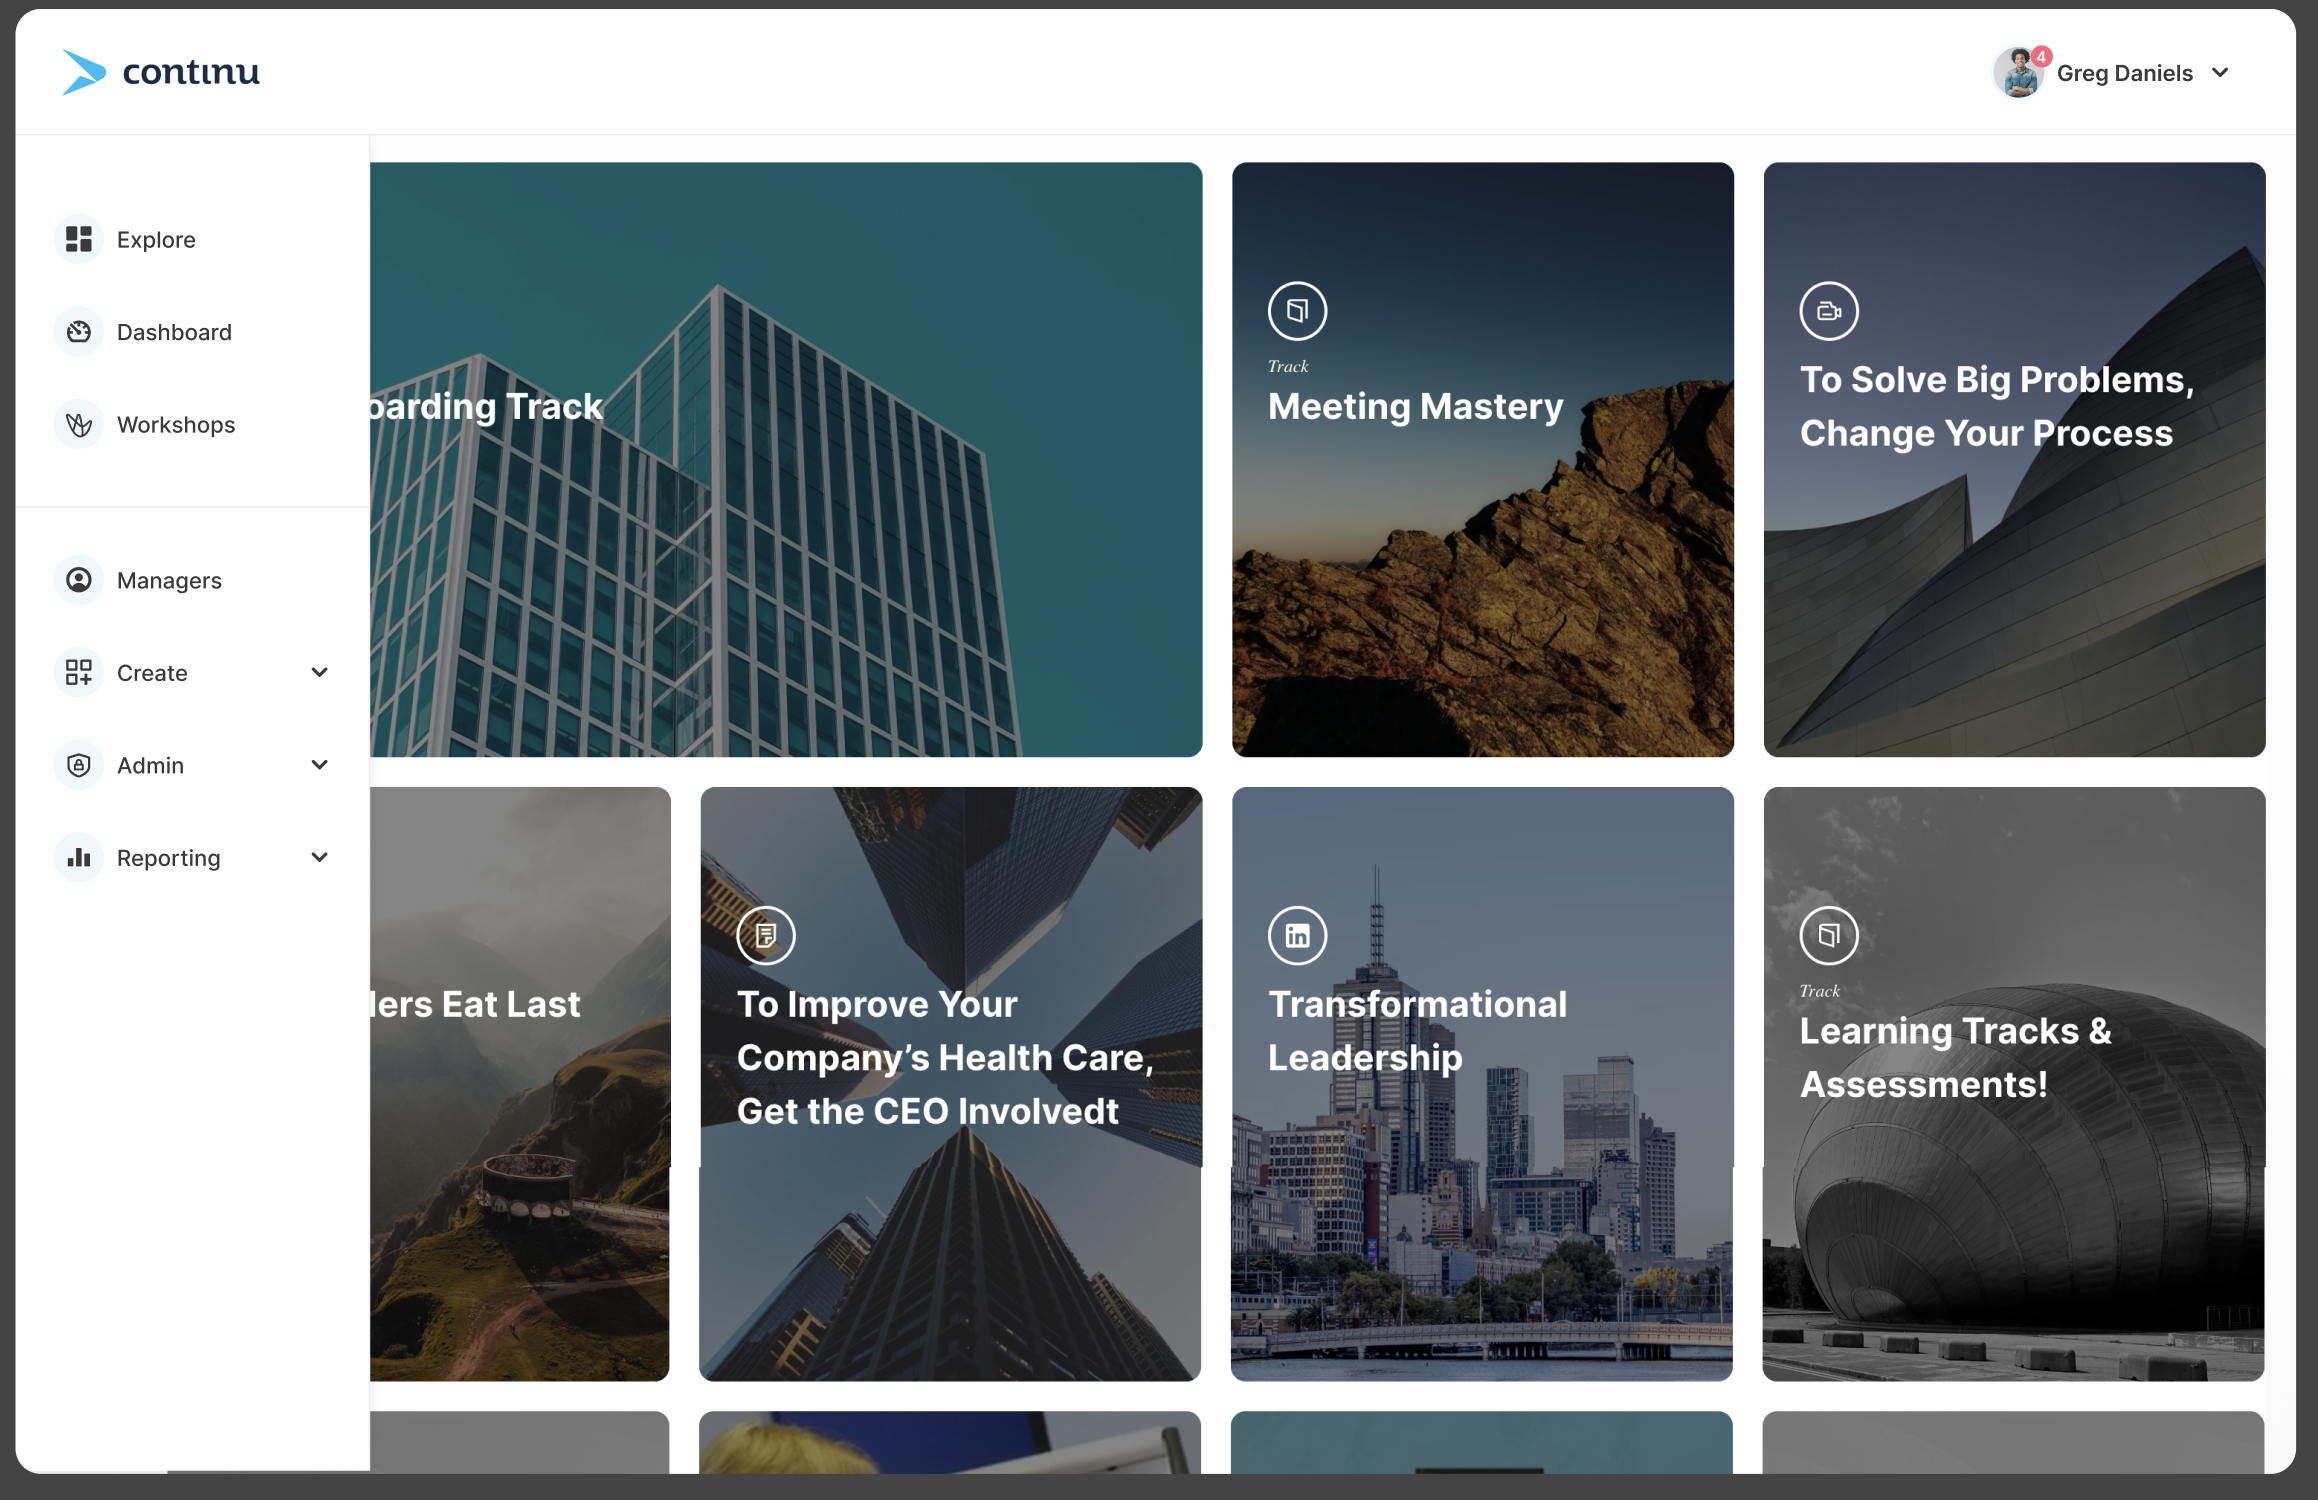Image resolution: width=2318 pixels, height=1500 pixels.
Task: Click video icon on Solve Big Problems card
Action: pyautogui.click(x=1829, y=311)
